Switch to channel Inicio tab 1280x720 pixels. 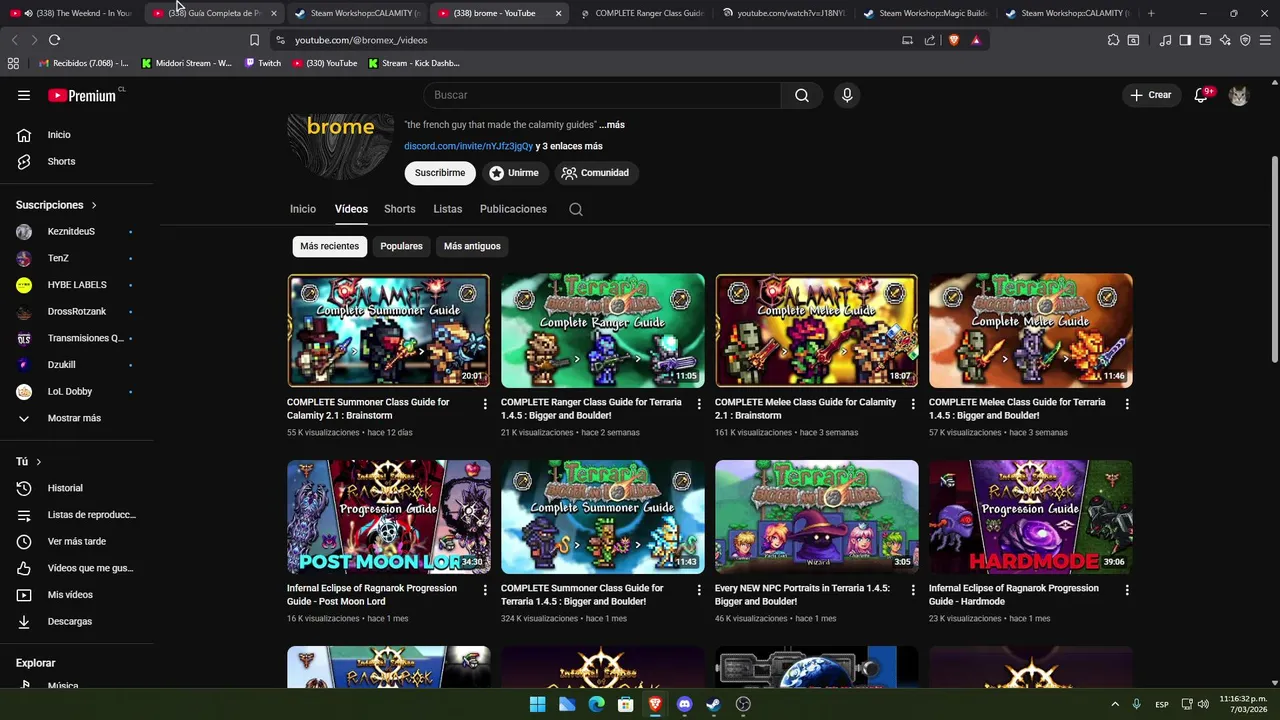pyautogui.click(x=303, y=209)
